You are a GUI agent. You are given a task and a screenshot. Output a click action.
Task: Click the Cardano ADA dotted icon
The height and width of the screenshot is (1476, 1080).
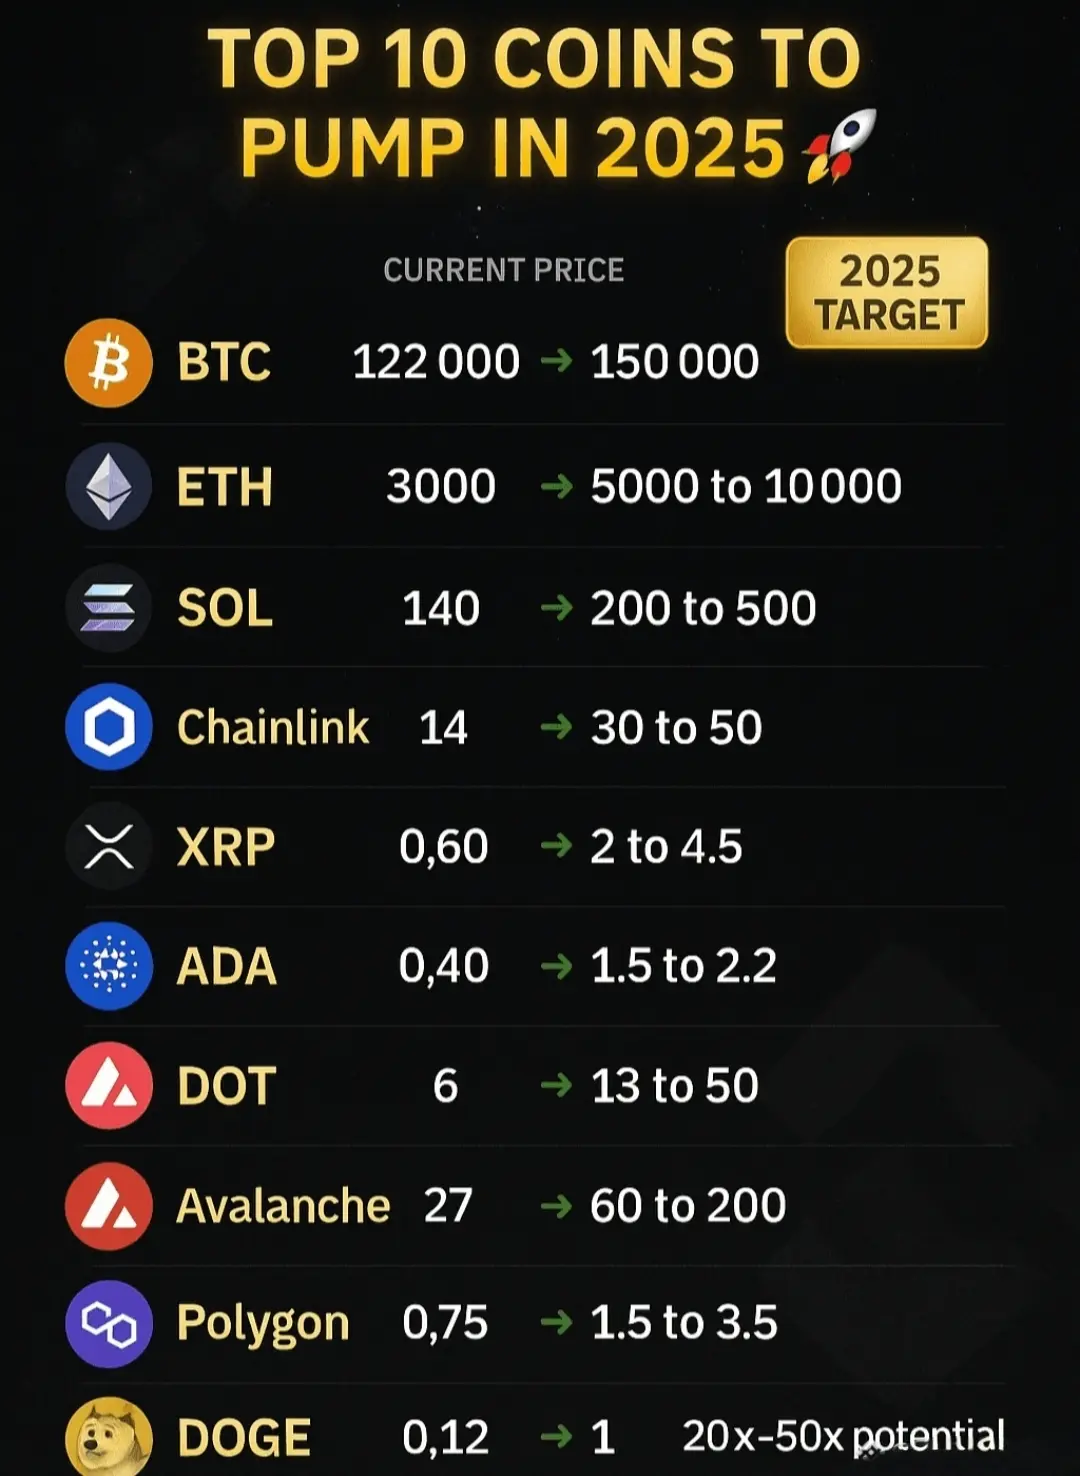pos(109,966)
